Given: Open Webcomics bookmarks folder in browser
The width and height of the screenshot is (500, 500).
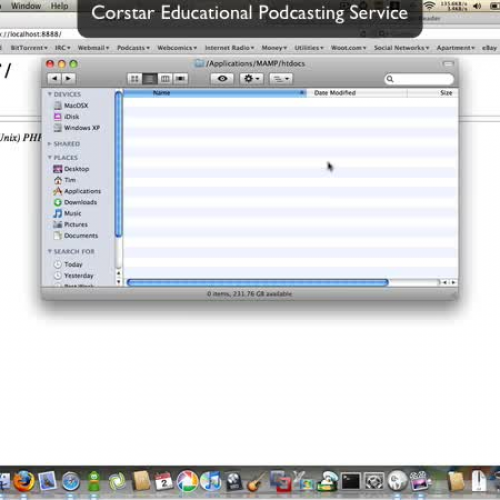Looking at the screenshot, I should (x=177, y=48).
